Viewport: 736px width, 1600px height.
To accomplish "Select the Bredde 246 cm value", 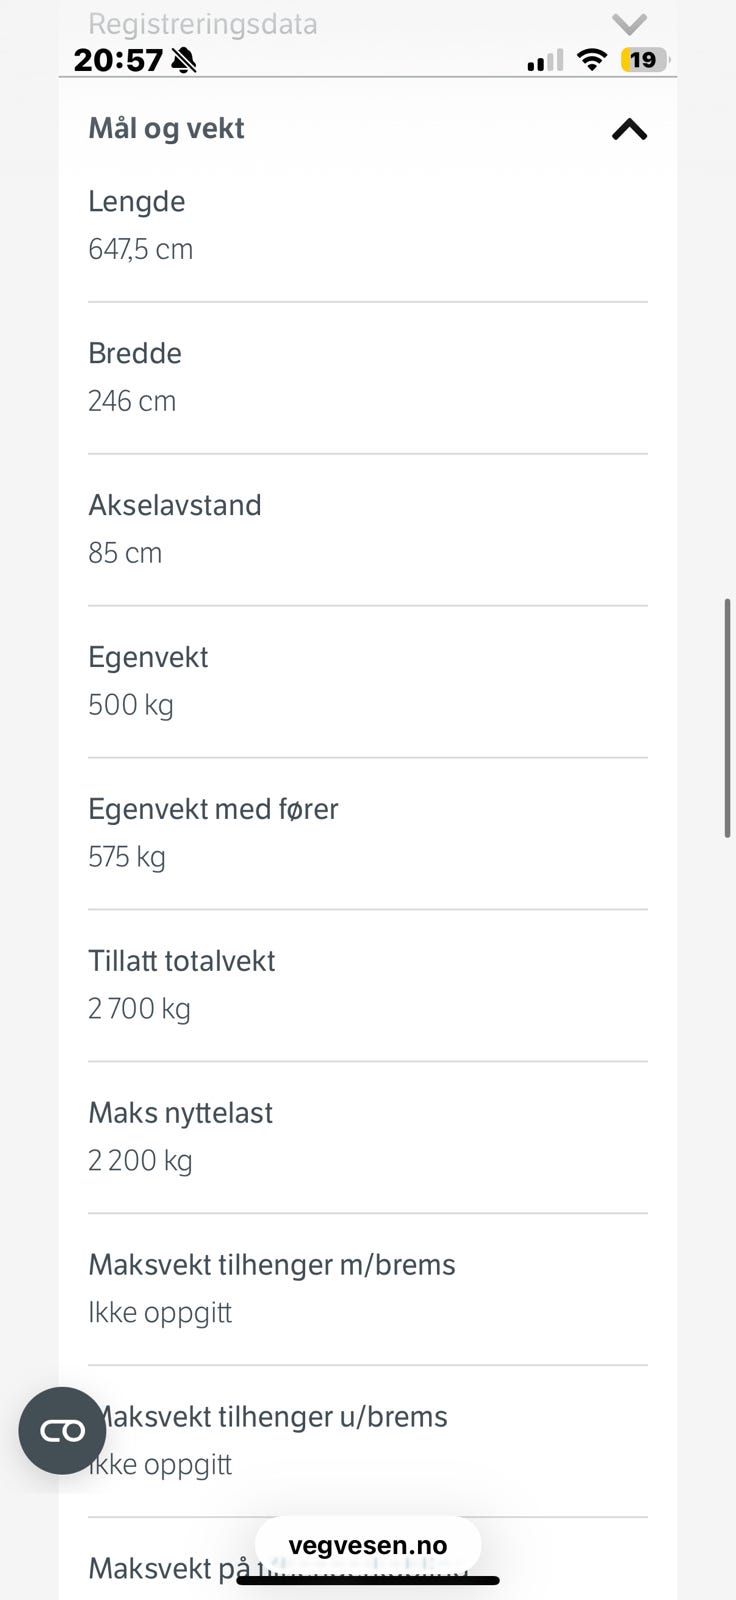I will 132,401.
